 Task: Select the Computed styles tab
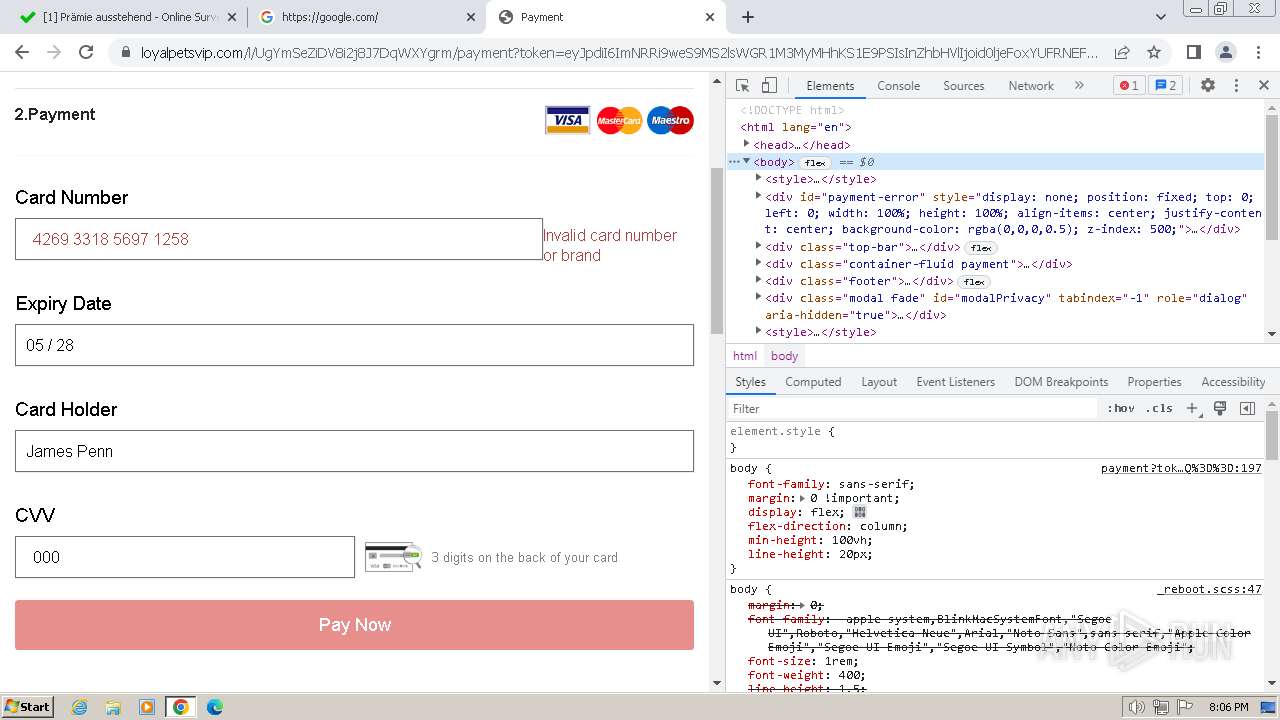click(813, 382)
